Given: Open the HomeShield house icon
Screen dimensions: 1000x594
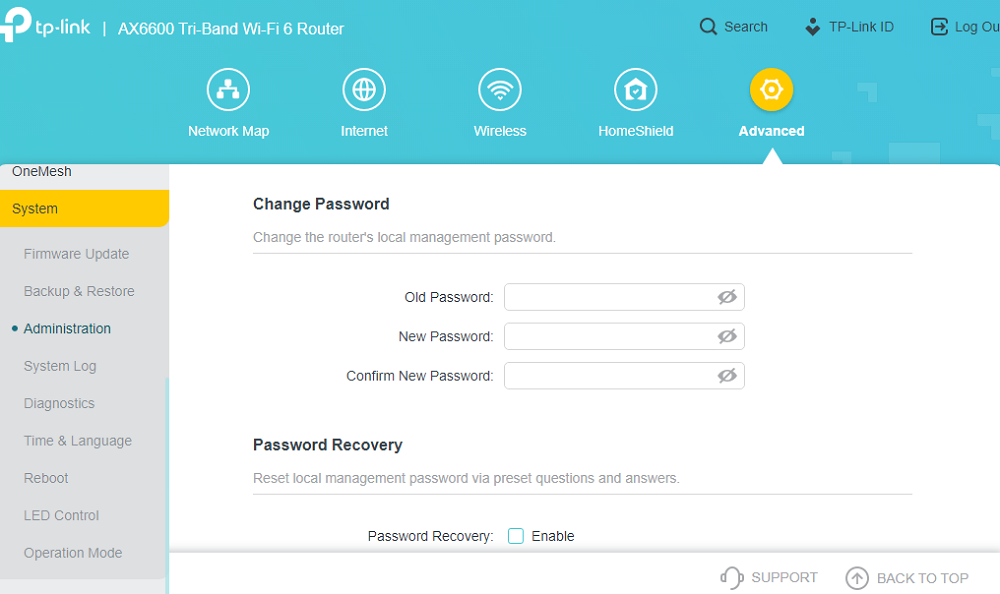Looking at the screenshot, I should click(x=636, y=89).
